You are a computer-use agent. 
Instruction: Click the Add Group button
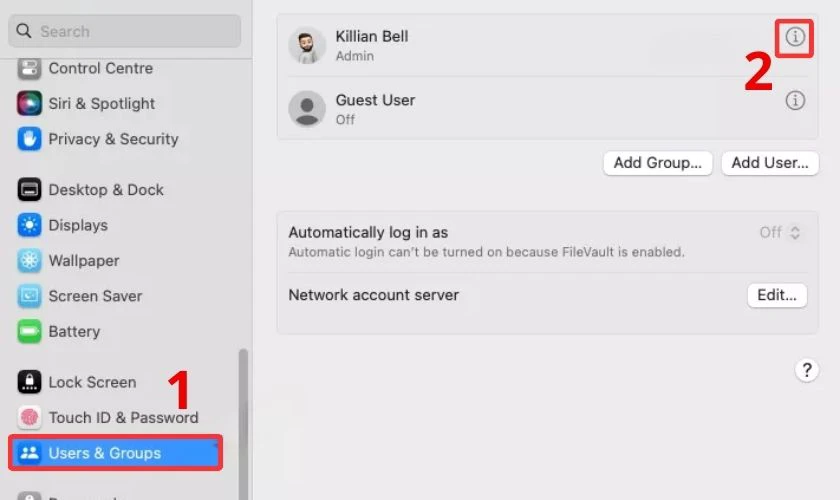657,163
